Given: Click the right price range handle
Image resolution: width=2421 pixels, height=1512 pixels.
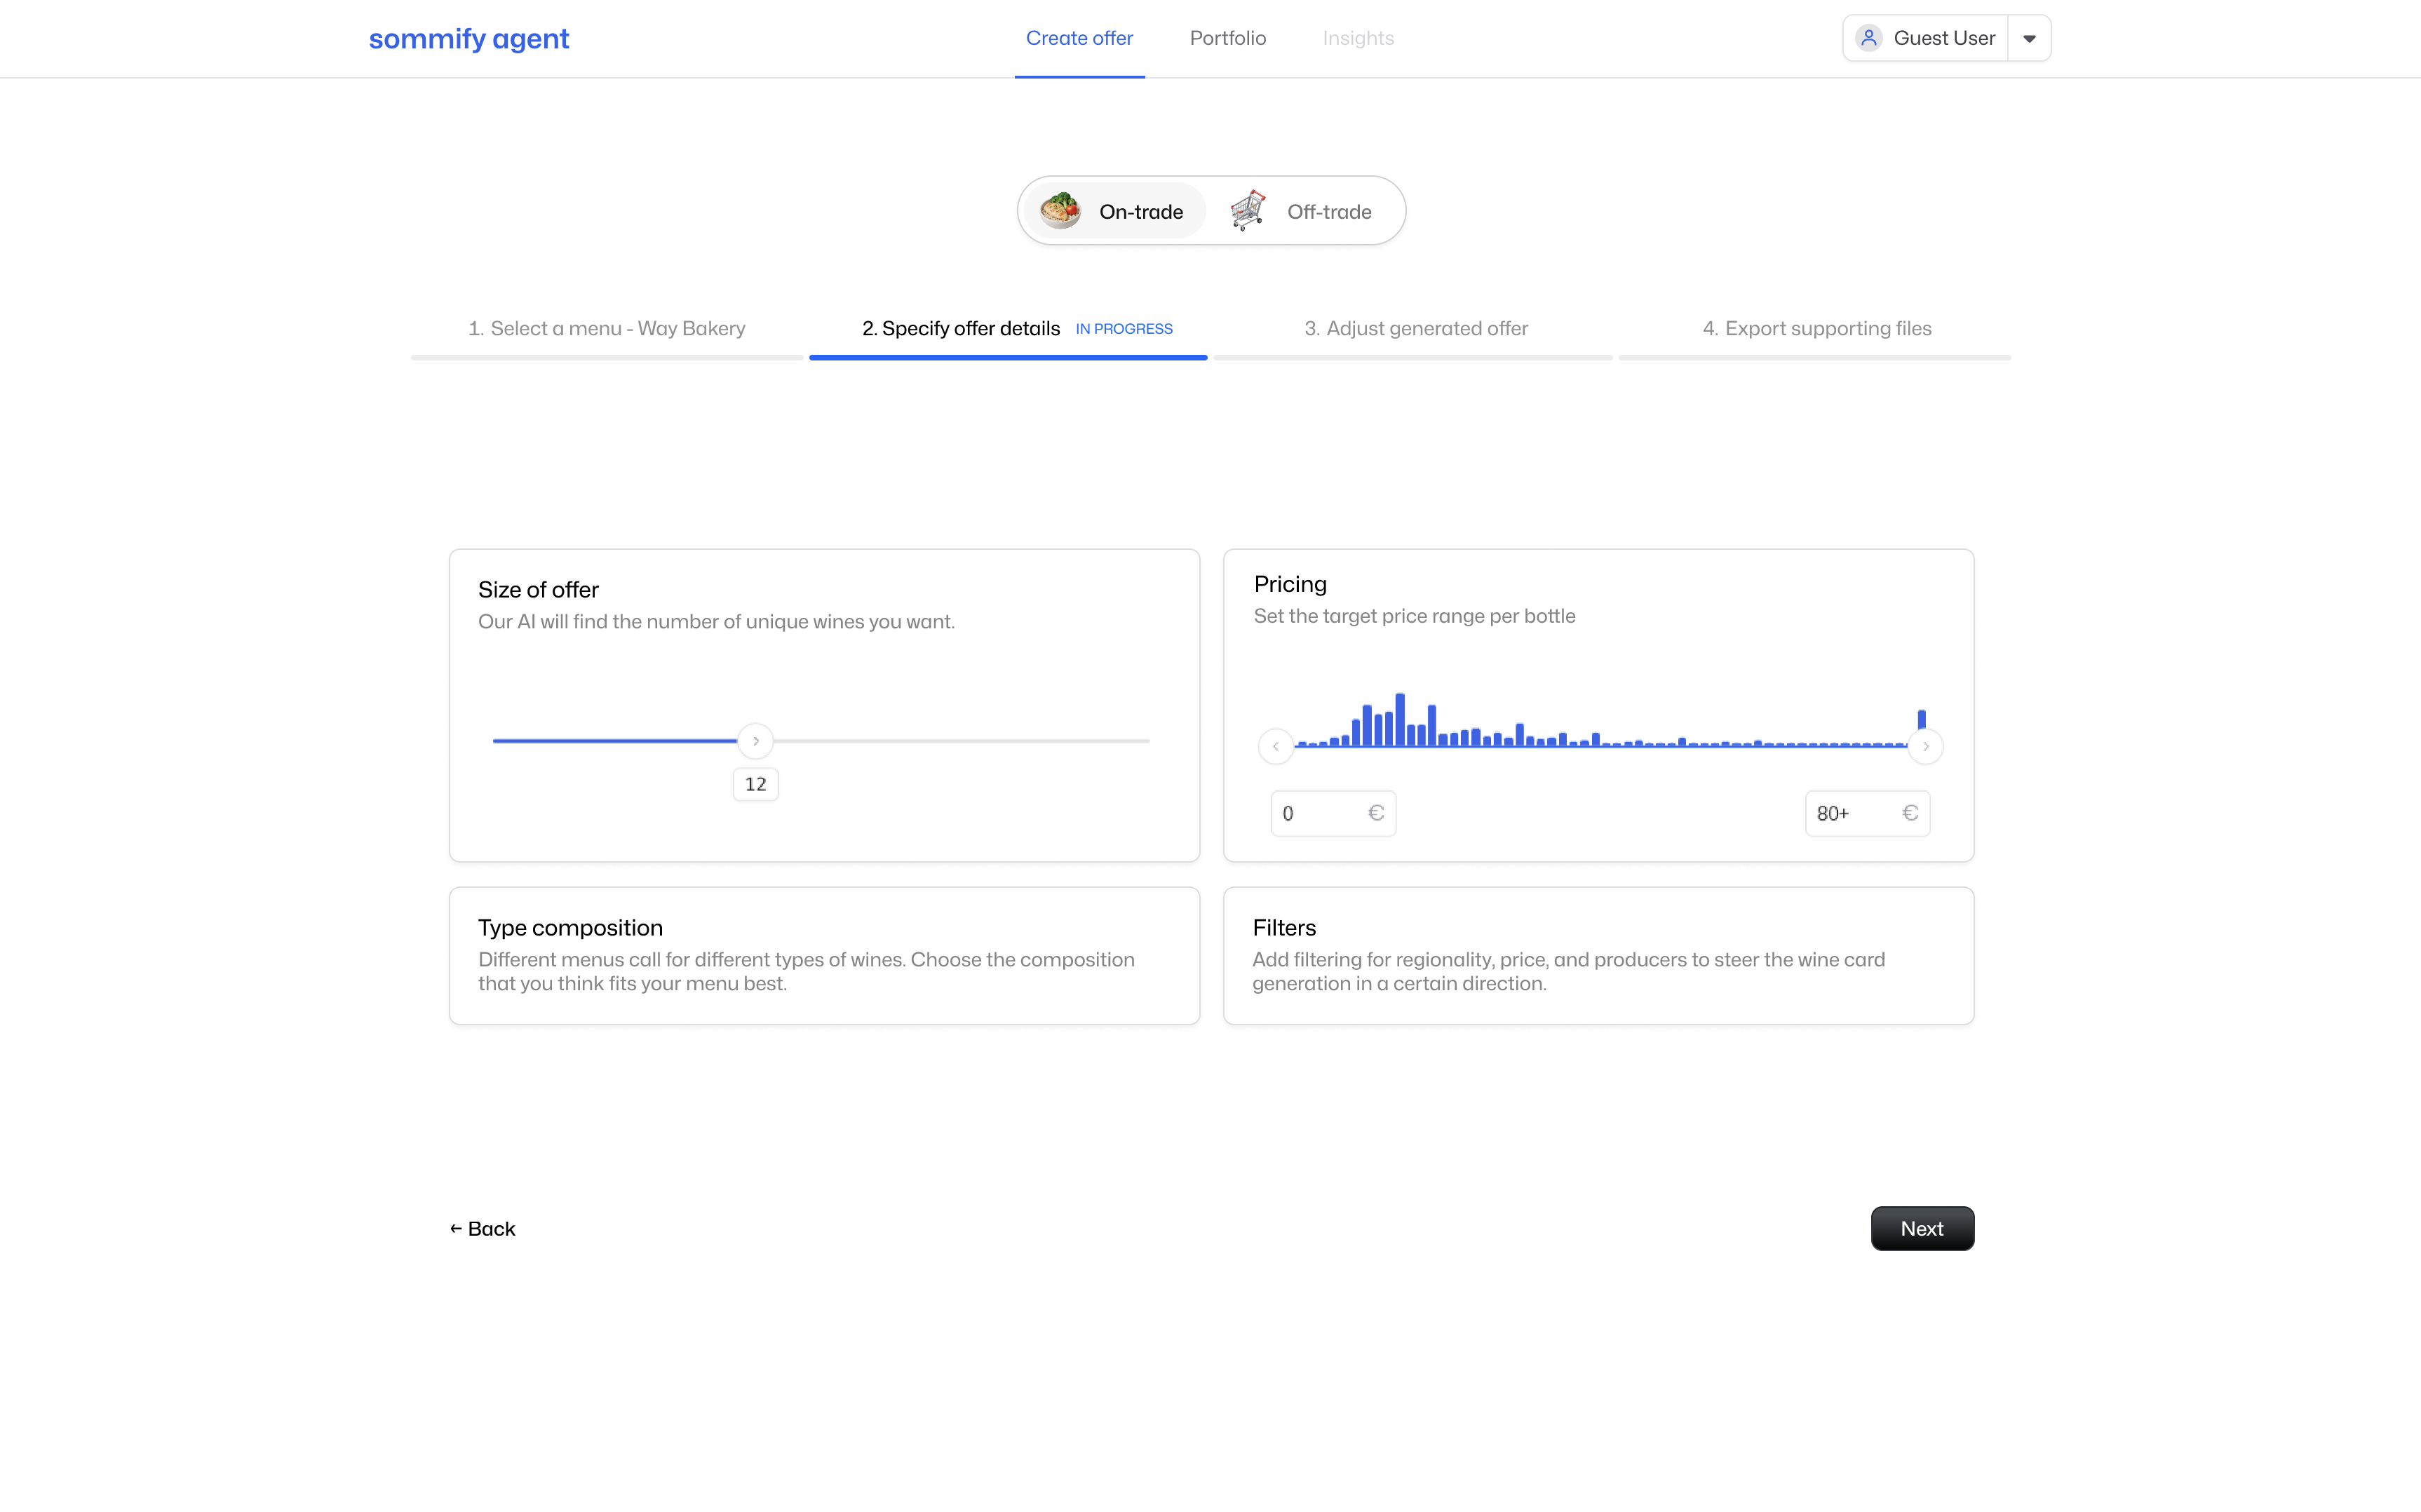Looking at the screenshot, I should point(1925,746).
